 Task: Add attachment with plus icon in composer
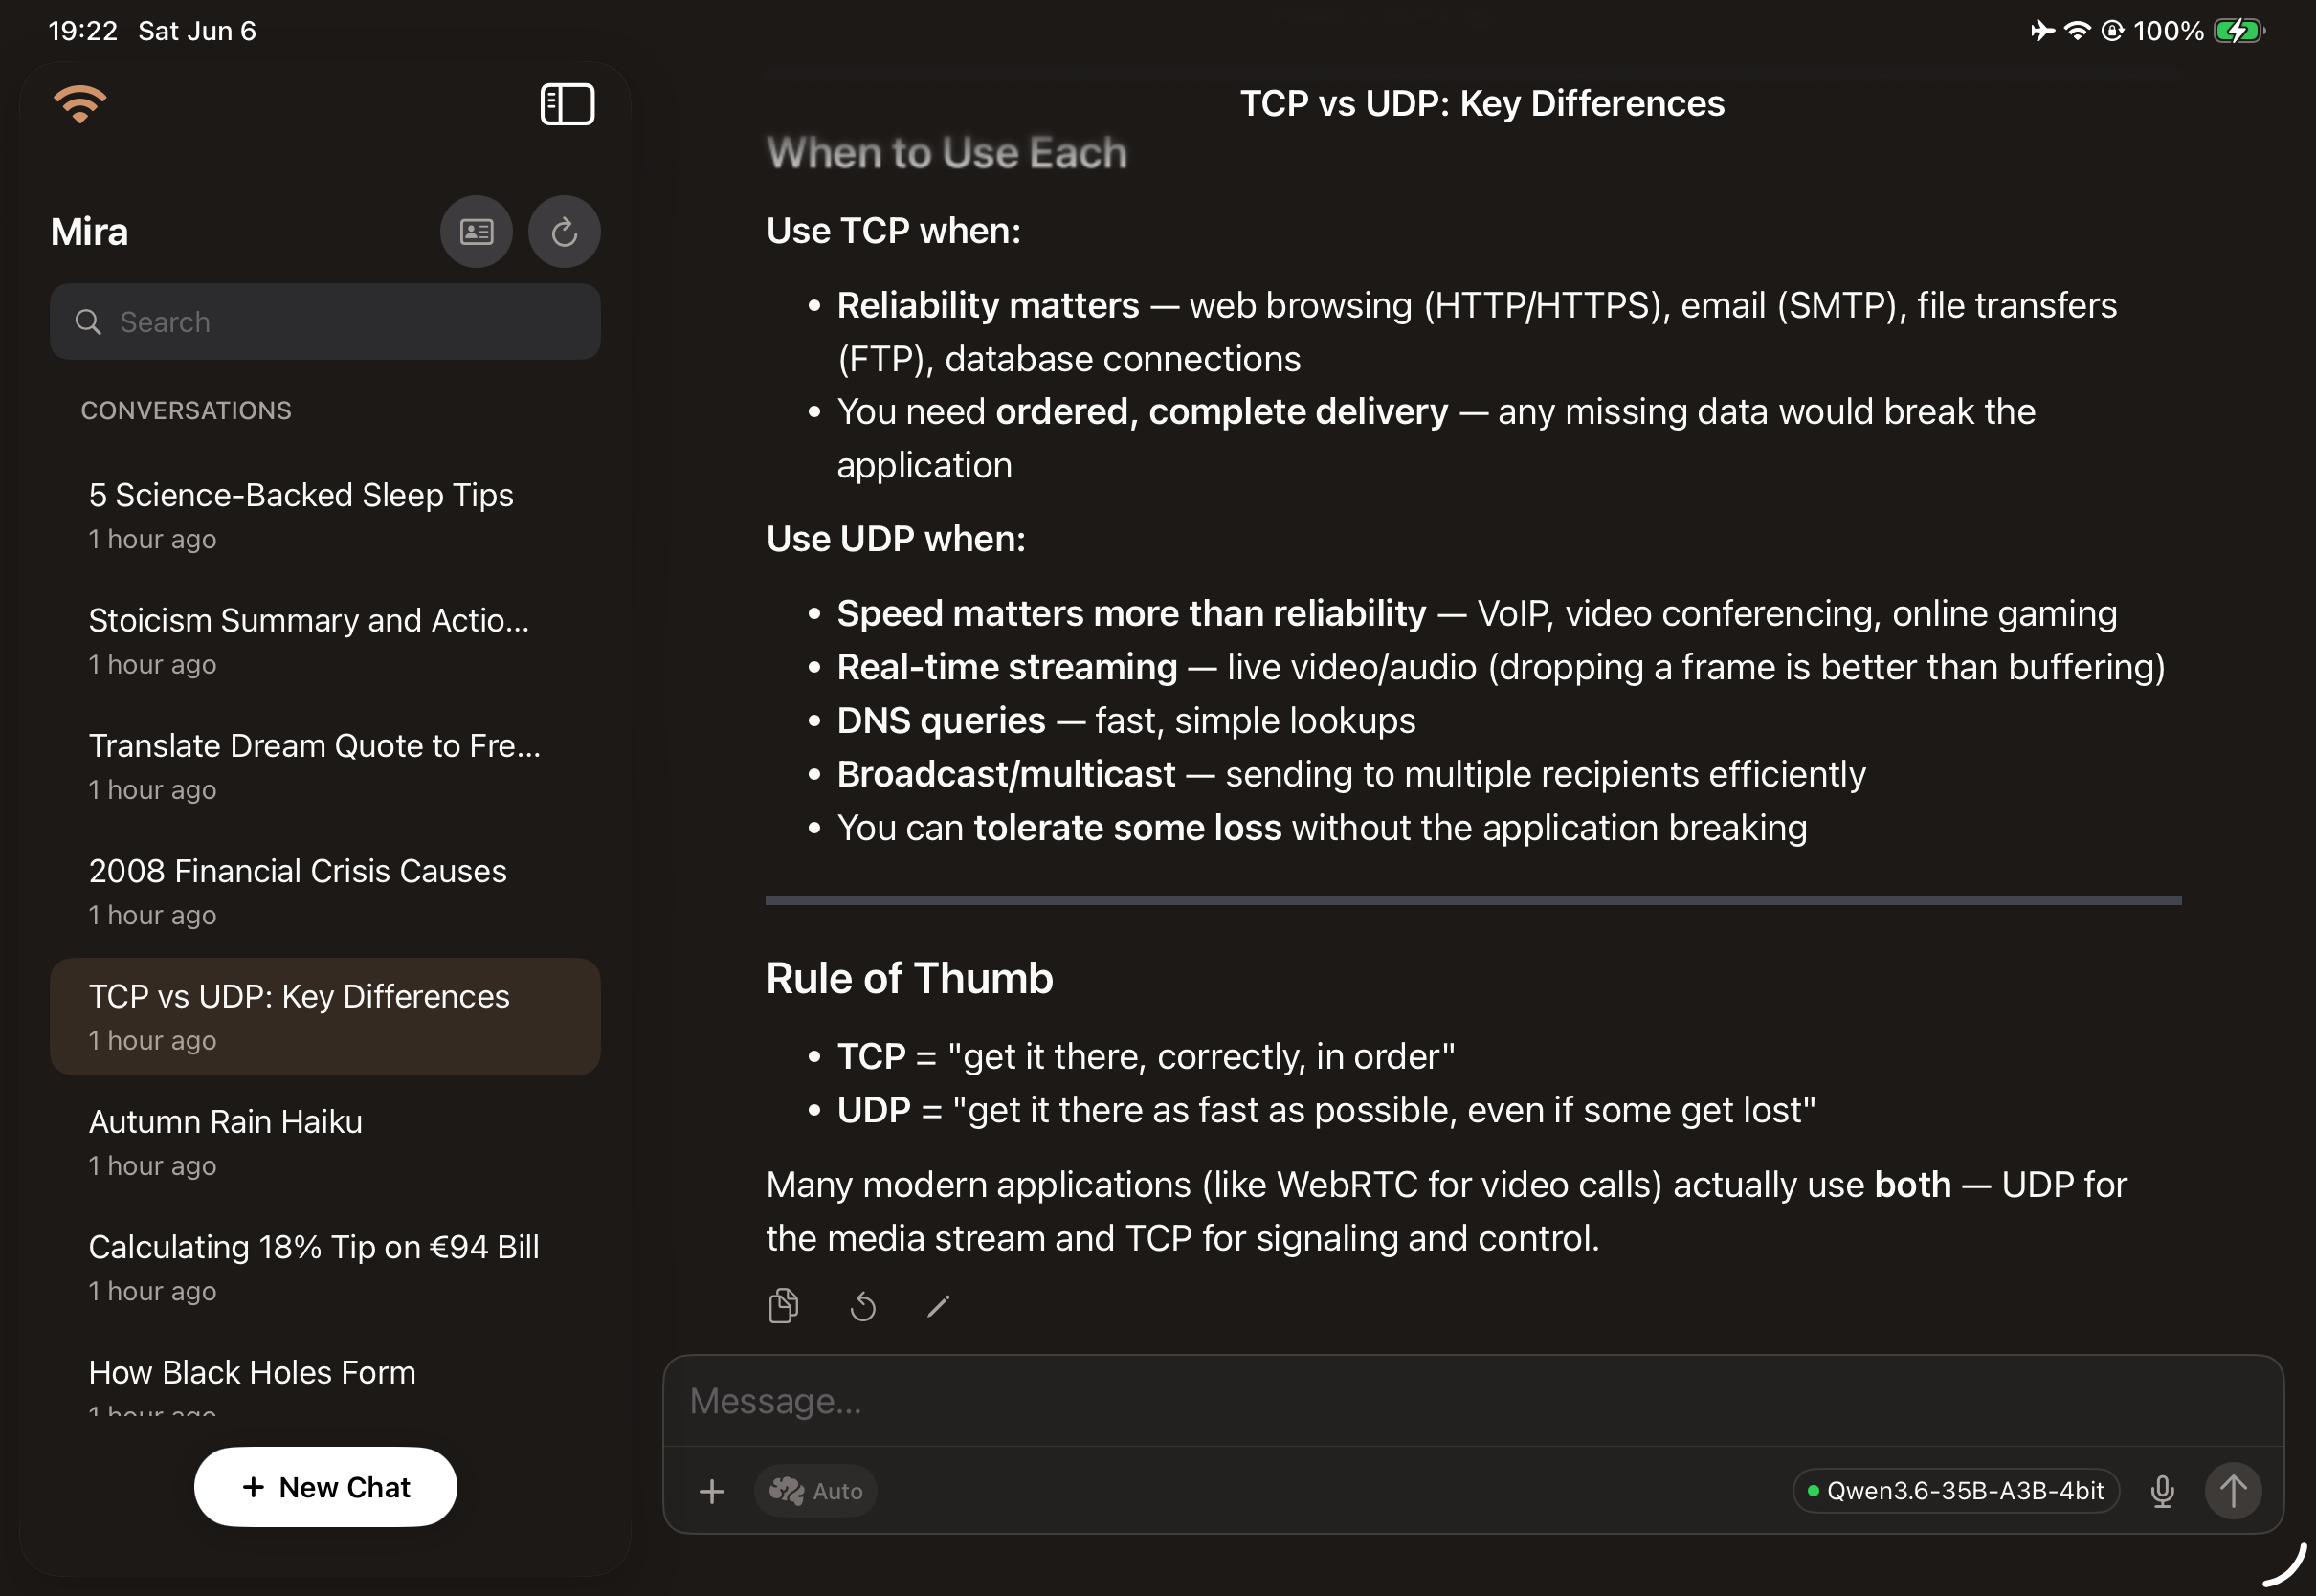pyautogui.click(x=712, y=1491)
